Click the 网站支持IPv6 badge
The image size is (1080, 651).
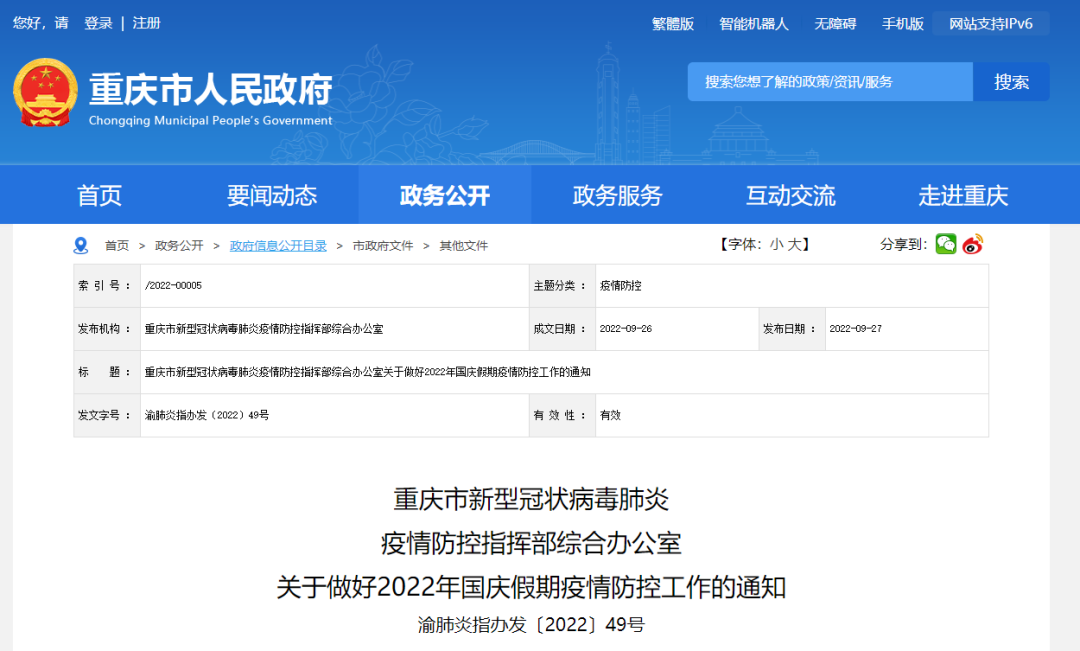(991, 24)
